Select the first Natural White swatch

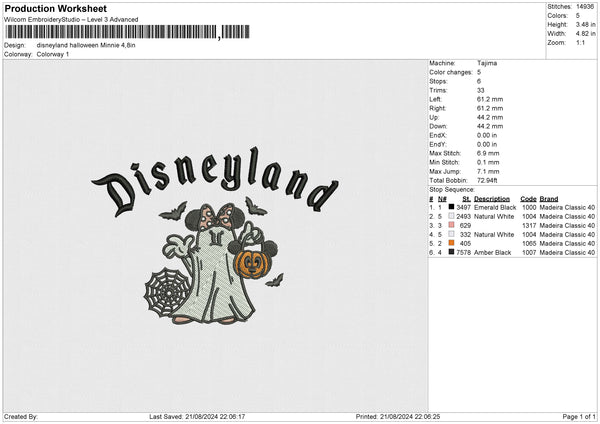click(x=451, y=216)
